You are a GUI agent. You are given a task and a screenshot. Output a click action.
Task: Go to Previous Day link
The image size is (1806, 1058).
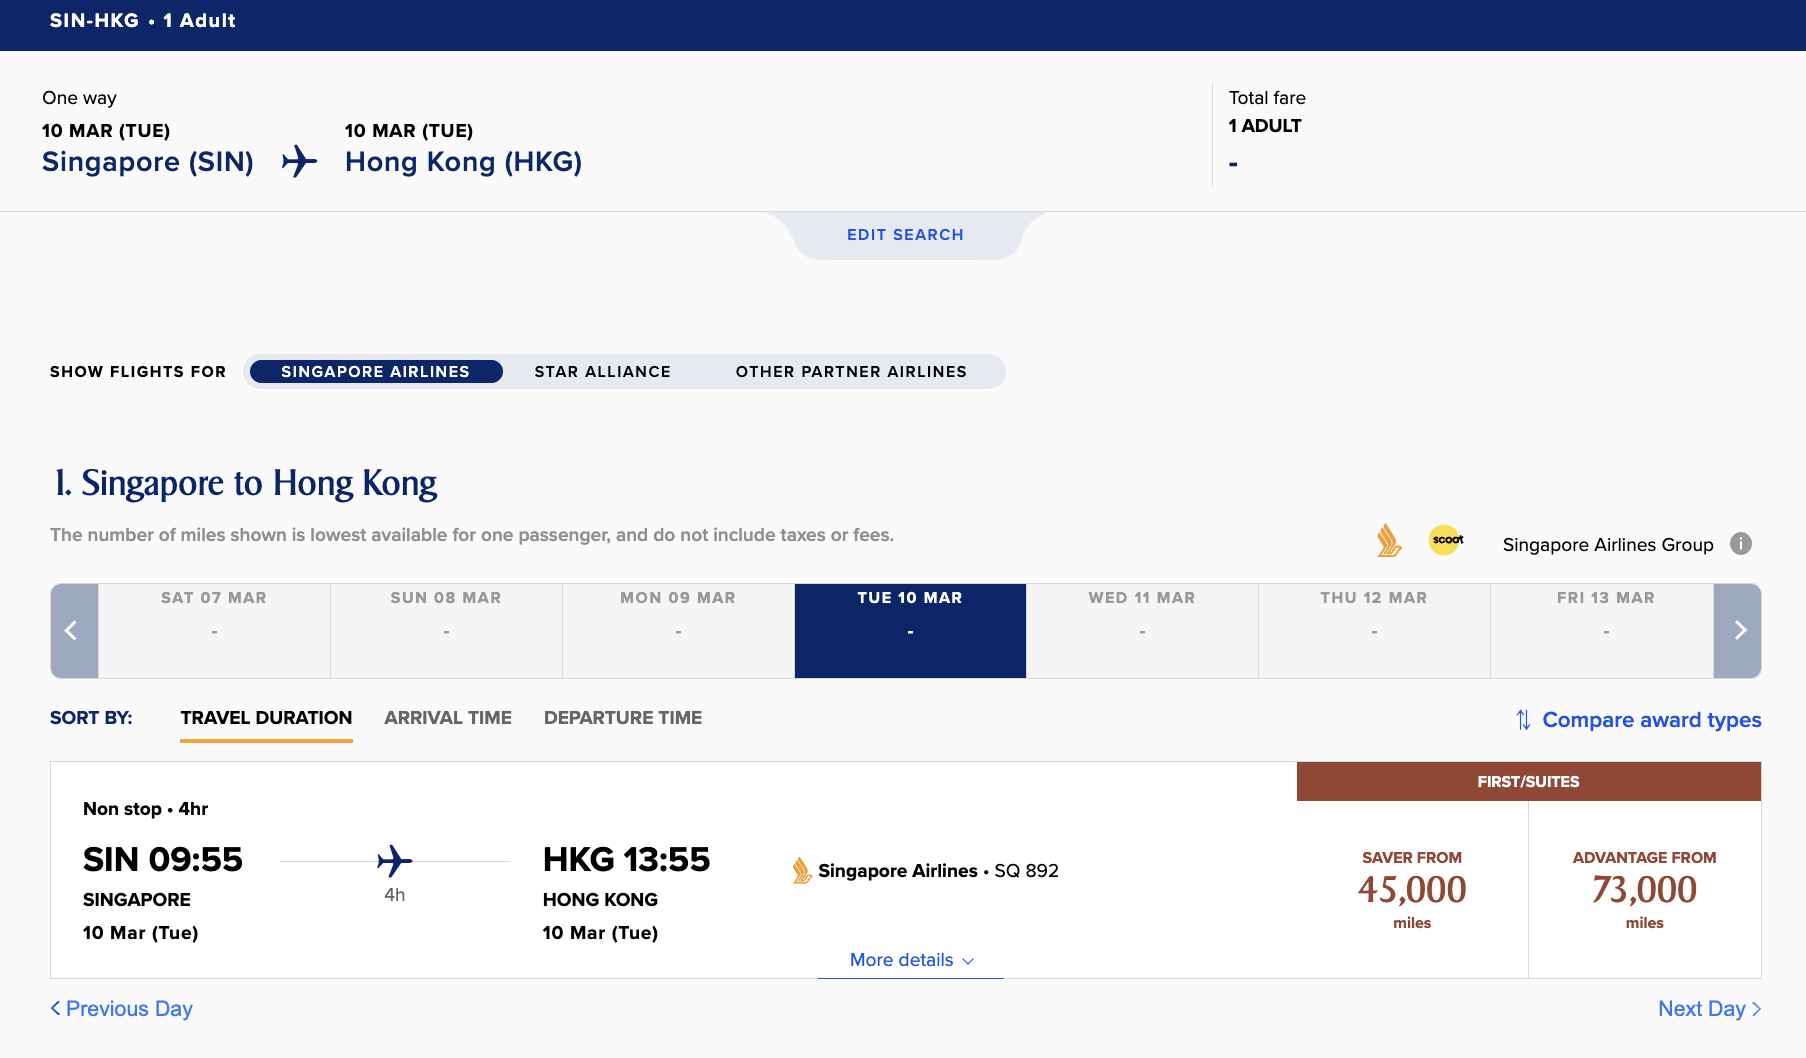coord(122,1009)
